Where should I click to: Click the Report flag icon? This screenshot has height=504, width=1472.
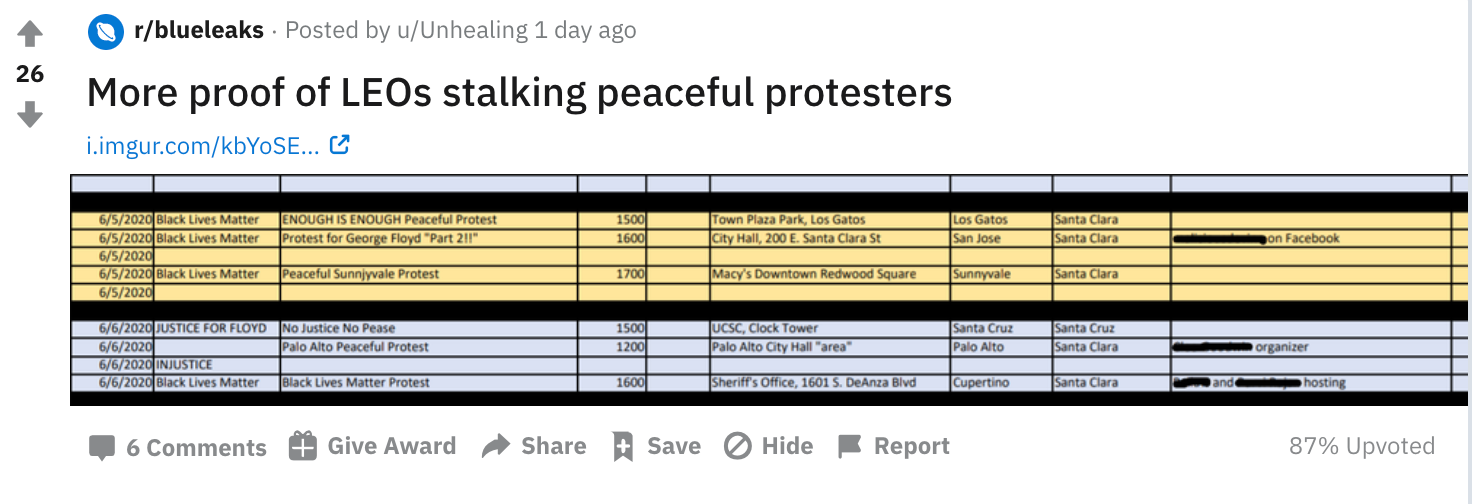[x=849, y=446]
